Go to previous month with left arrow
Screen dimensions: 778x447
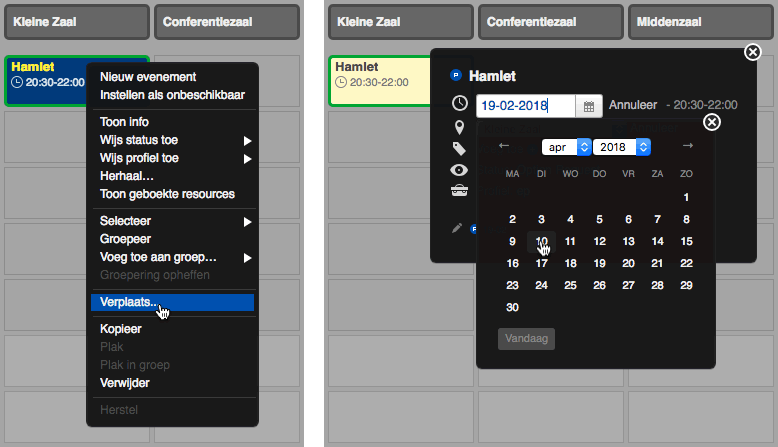504,146
